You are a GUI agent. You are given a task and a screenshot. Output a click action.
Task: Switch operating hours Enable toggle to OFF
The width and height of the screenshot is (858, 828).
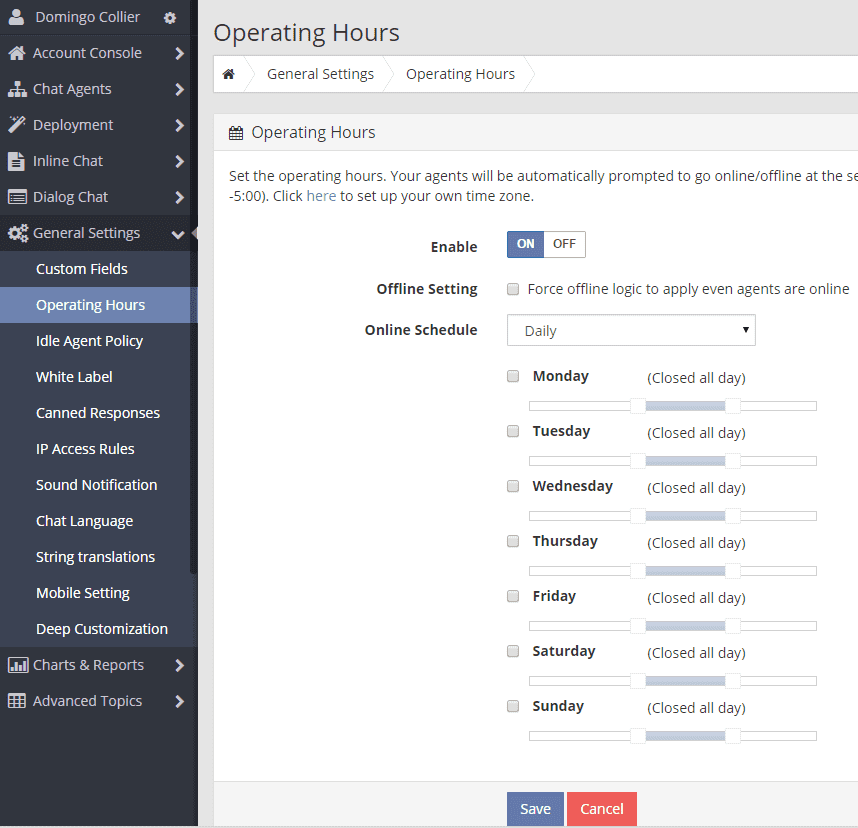[564, 244]
